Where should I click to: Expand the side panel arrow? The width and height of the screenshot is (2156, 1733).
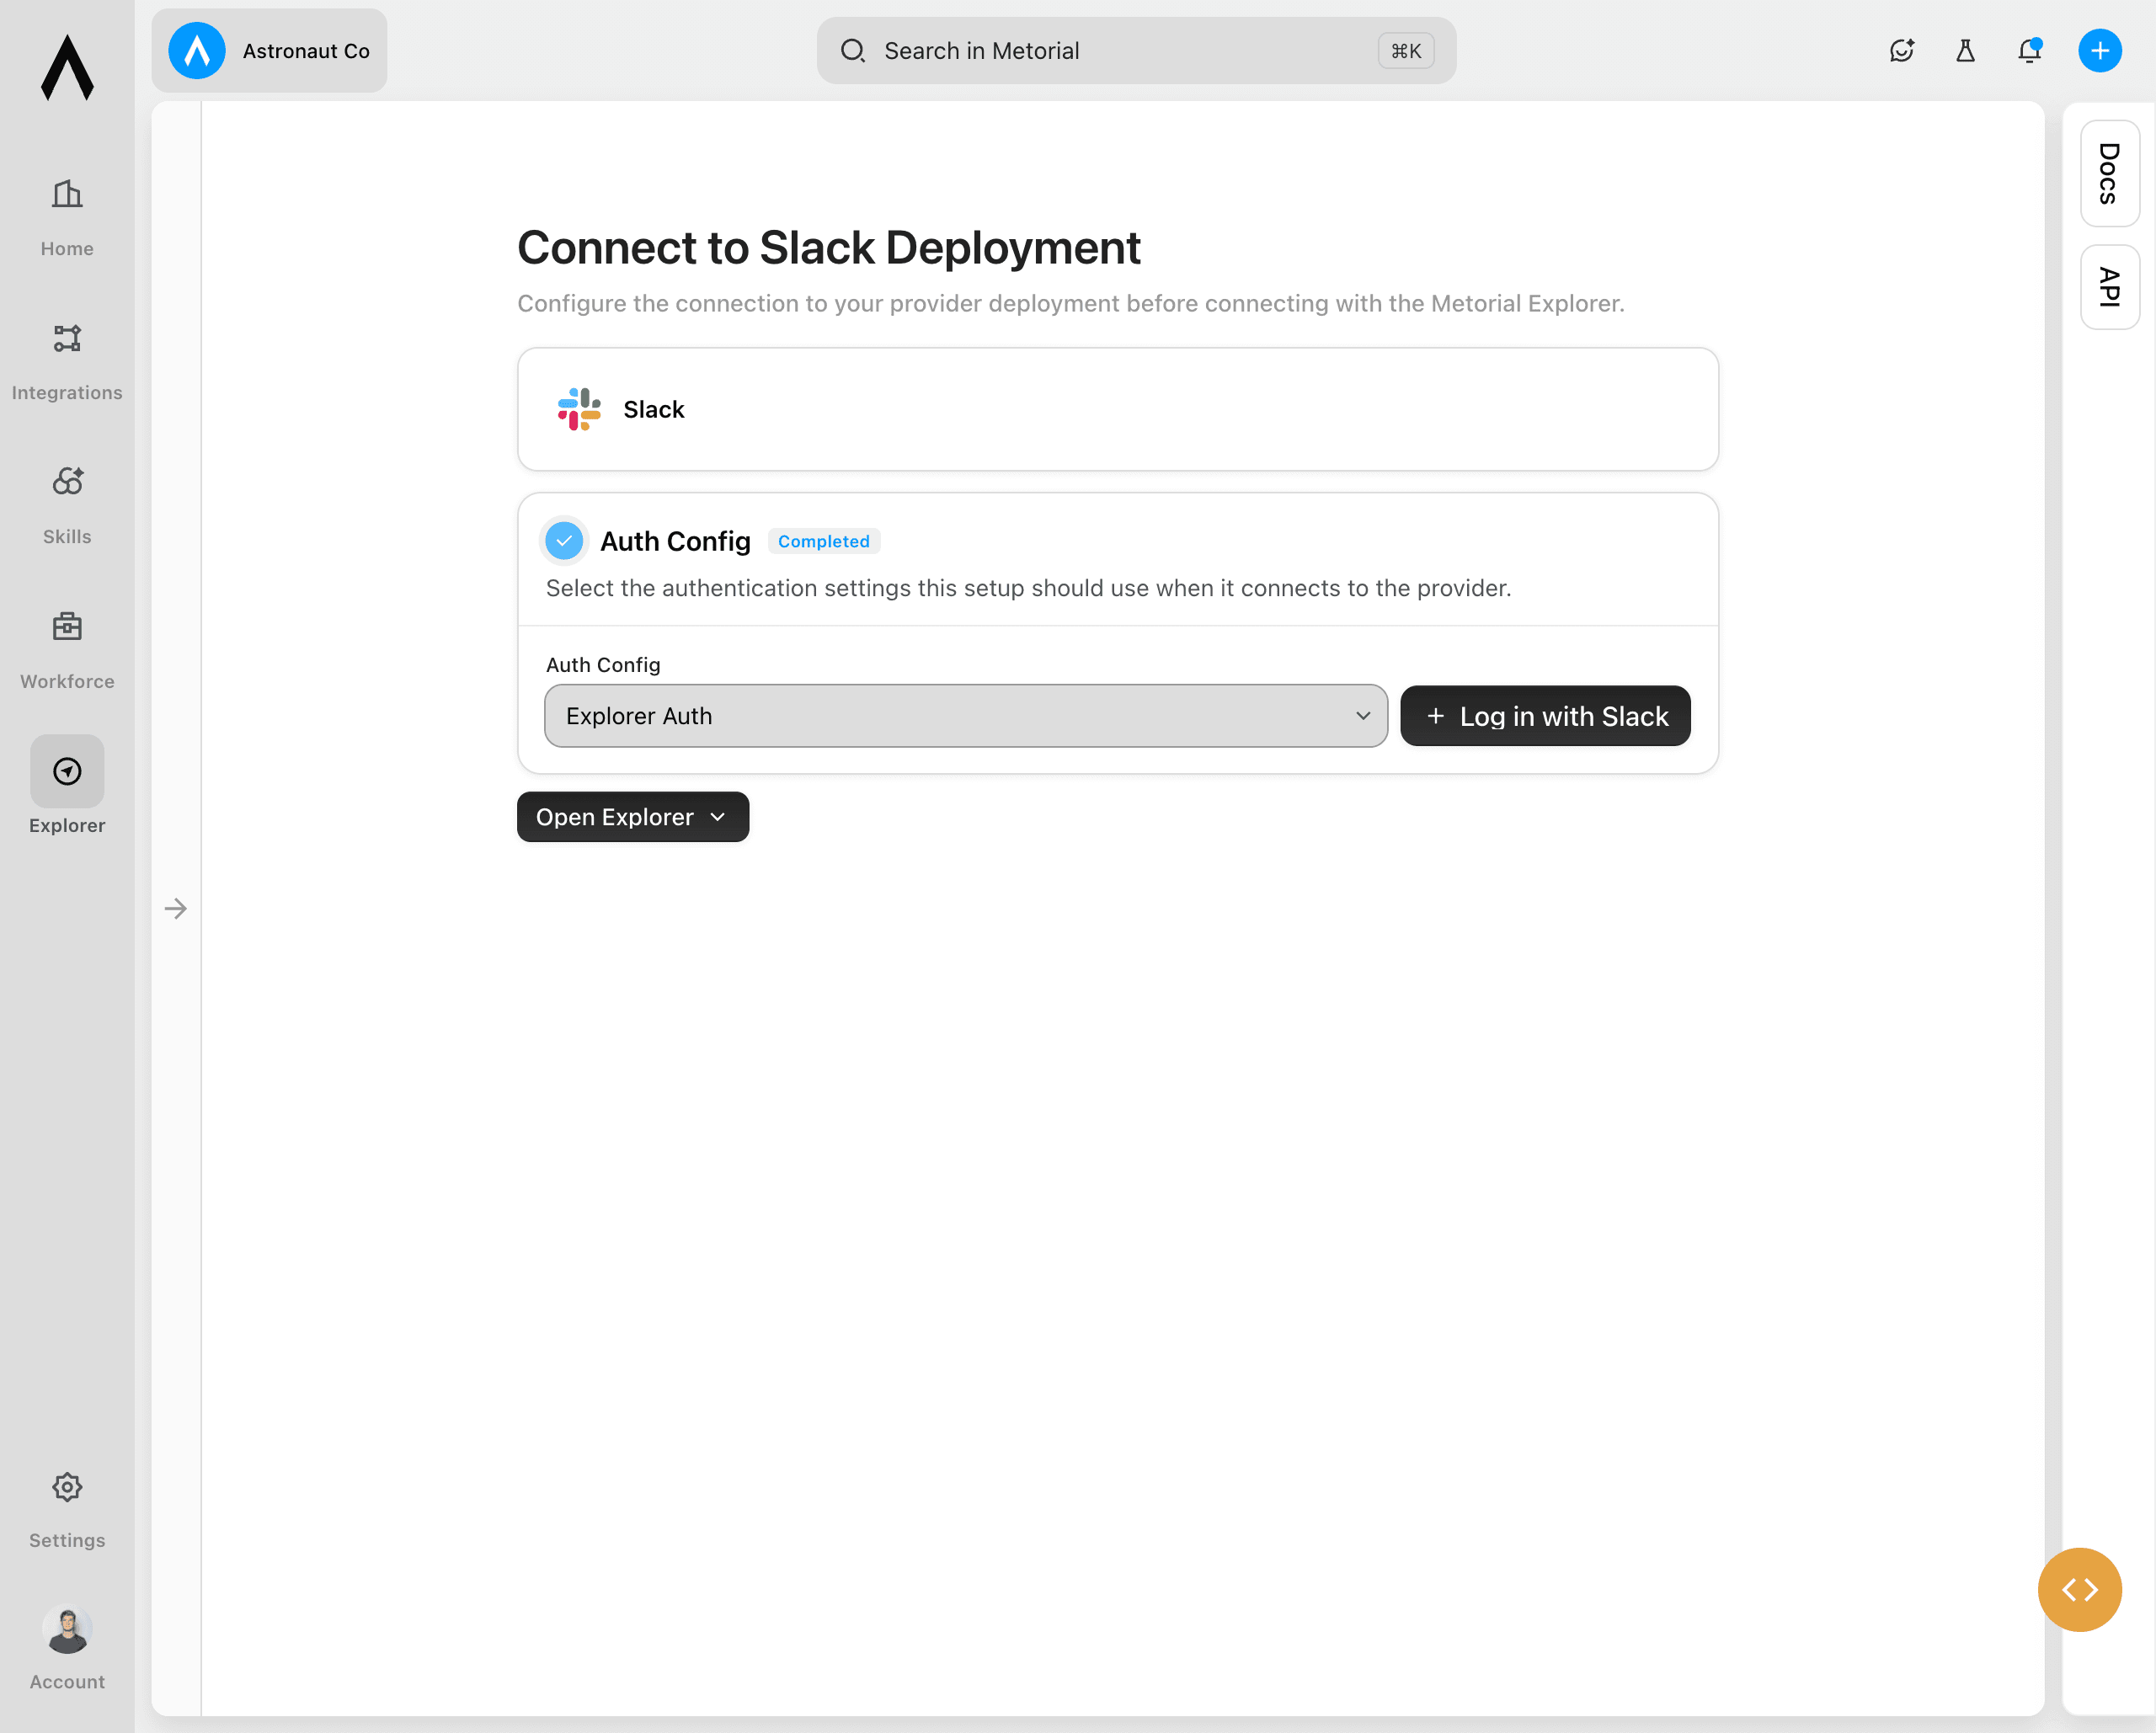(175, 908)
